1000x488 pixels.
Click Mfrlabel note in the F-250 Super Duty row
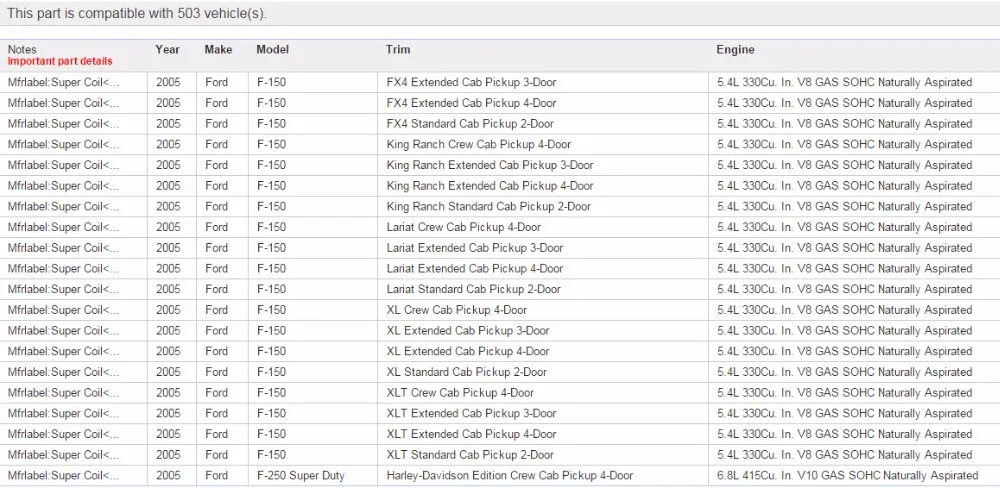[63, 476]
